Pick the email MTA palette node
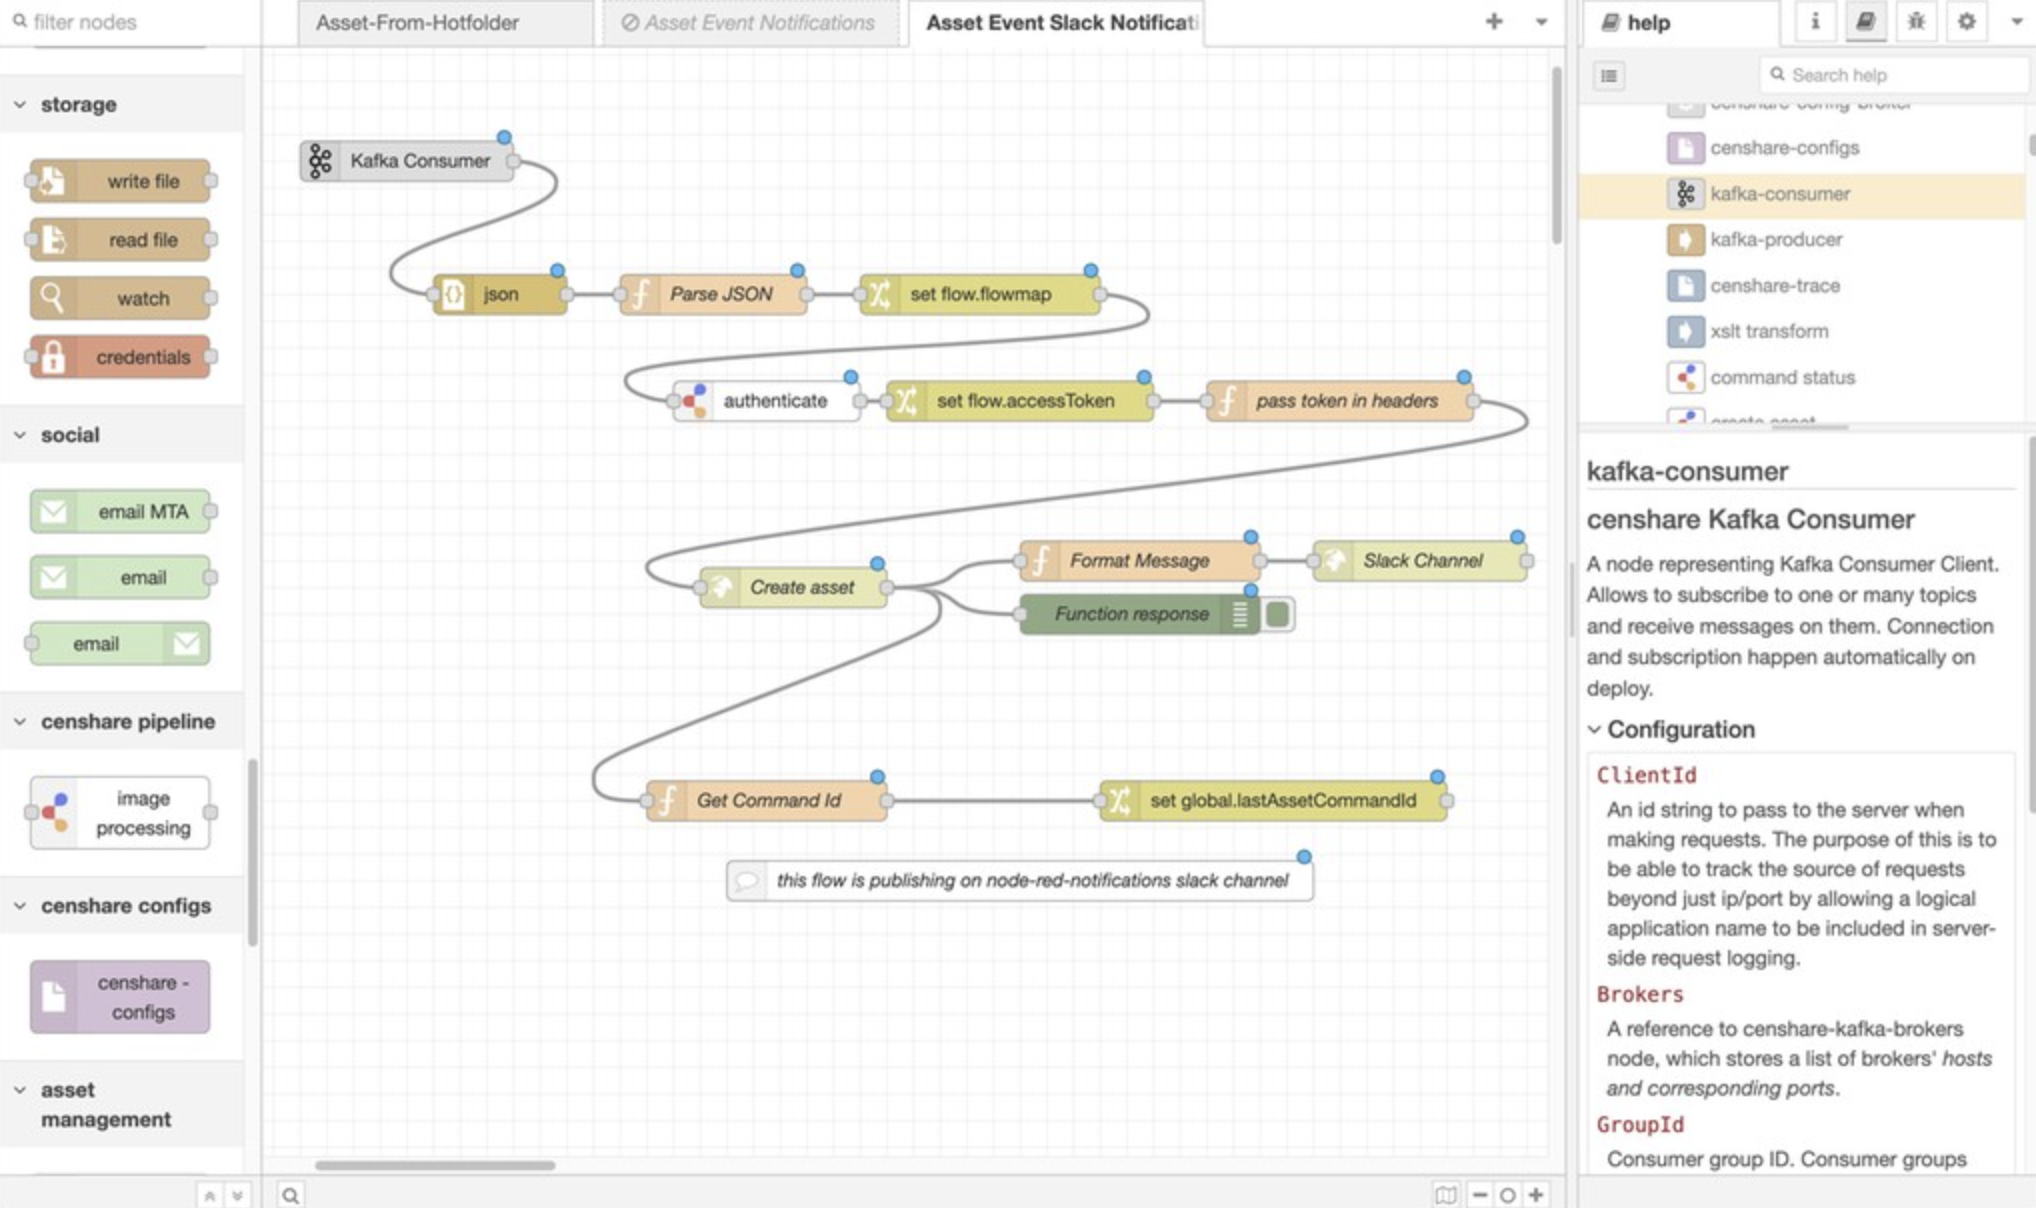The height and width of the screenshot is (1208, 2036). (120, 511)
